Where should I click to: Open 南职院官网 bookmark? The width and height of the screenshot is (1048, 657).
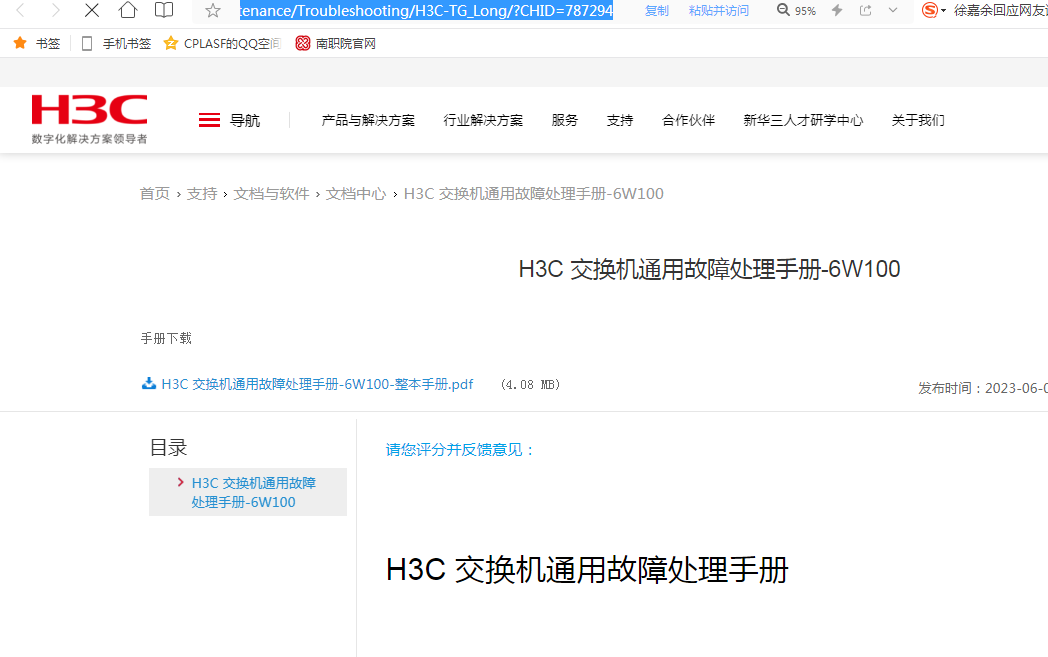click(336, 43)
